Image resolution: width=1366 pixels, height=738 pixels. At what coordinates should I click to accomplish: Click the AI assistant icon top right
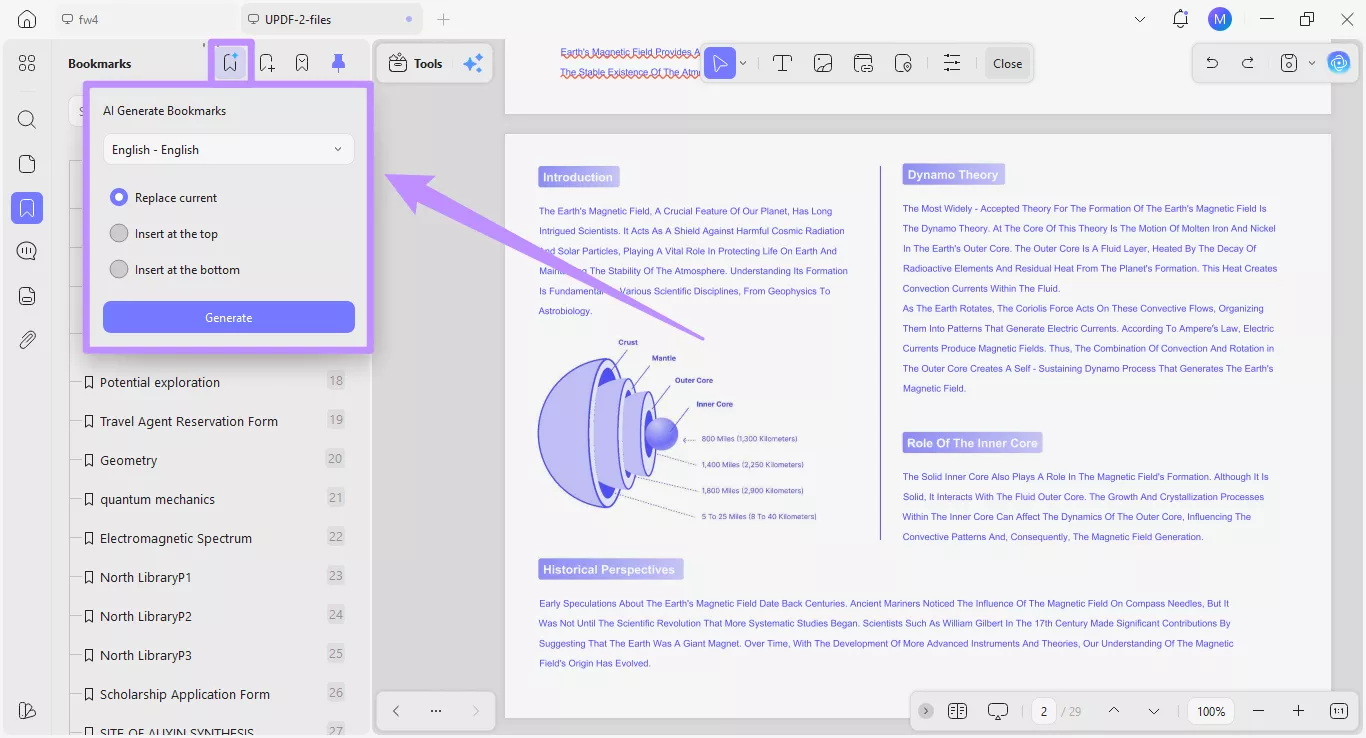(1339, 62)
